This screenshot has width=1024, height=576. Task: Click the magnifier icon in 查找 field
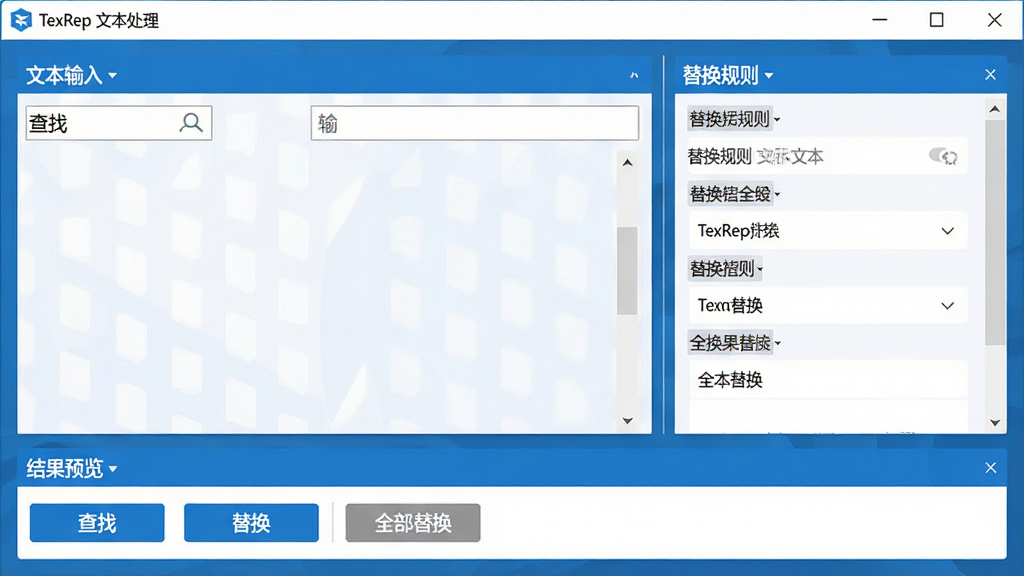tap(191, 123)
